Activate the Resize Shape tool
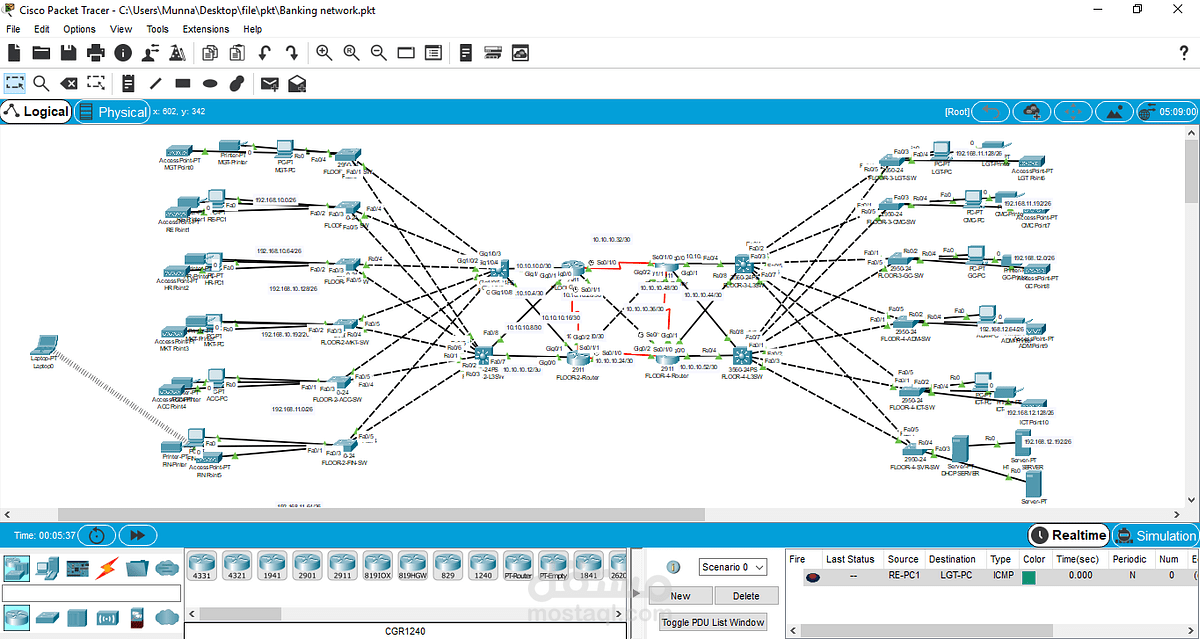 point(96,83)
